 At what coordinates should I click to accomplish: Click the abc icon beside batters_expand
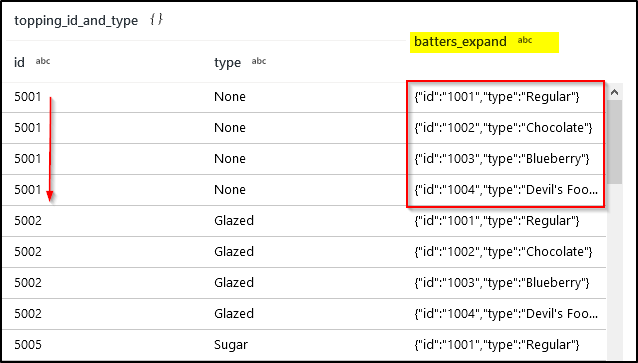pos(525,40)
